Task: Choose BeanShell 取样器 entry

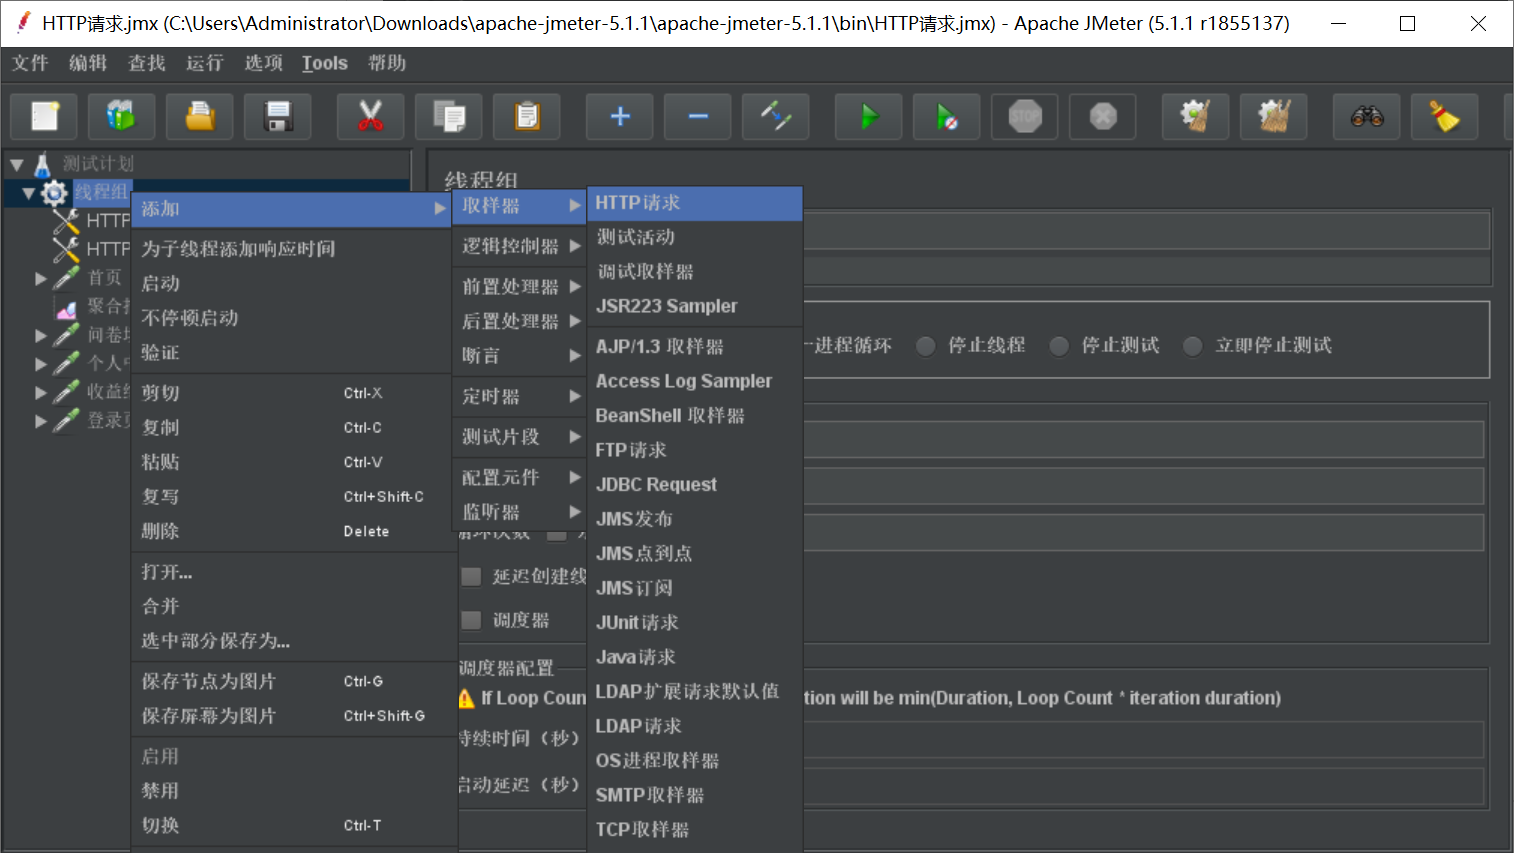Action: point(695,416)
